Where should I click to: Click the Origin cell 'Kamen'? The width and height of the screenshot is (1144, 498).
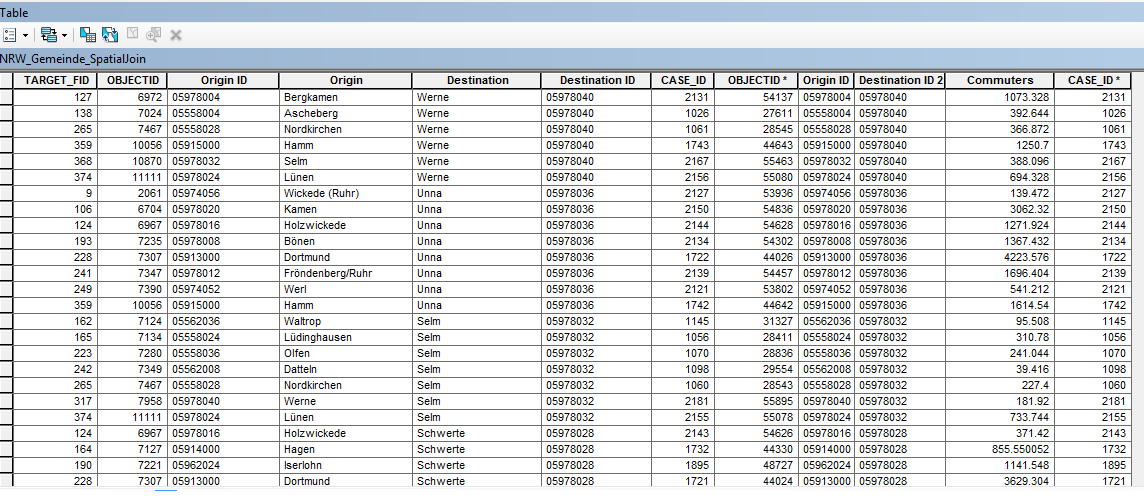tap(346, 209)
